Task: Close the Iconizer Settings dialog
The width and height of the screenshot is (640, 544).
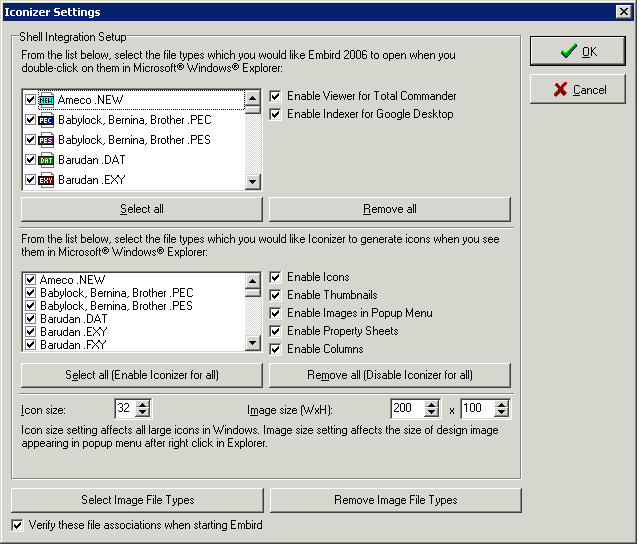Action: (624, 11)
